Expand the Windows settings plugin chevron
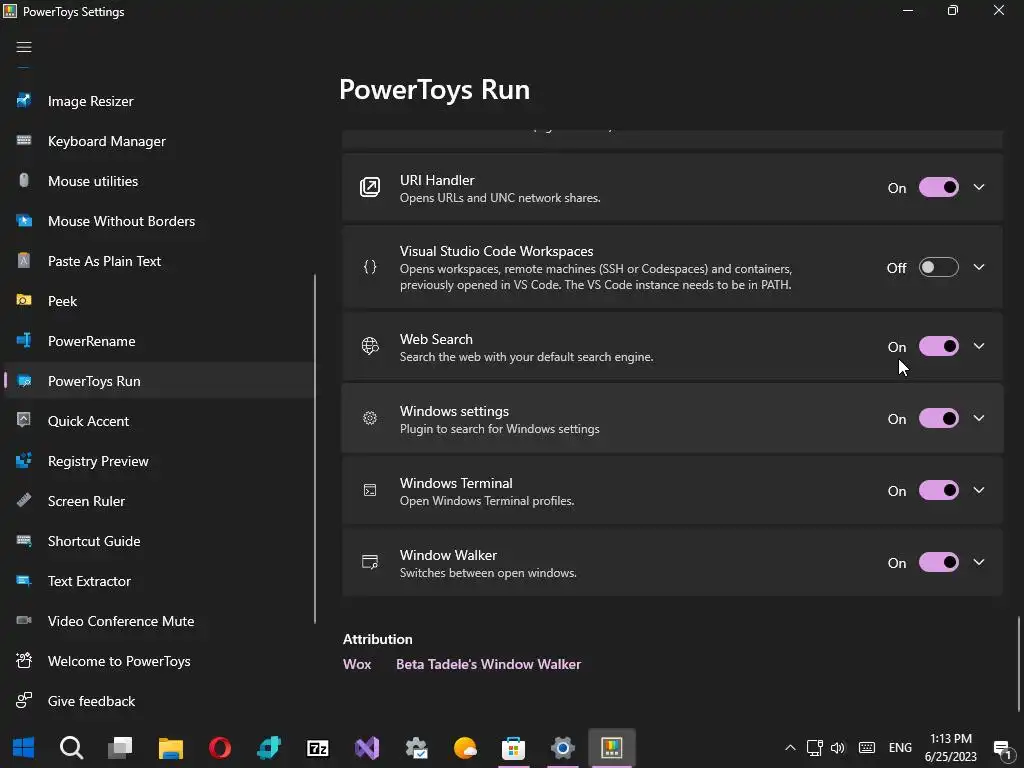Image resolution: width=1024 pixels, height=768 pixels. (979, 418)
